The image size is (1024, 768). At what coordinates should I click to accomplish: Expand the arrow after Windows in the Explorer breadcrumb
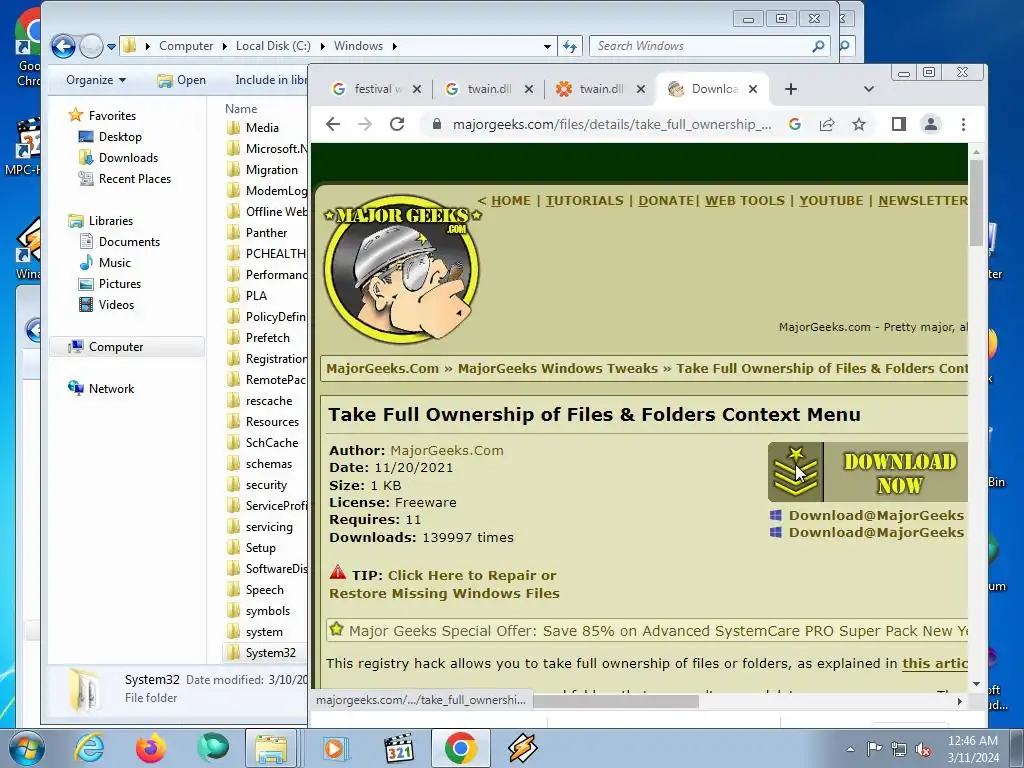[x=394, y=46]
